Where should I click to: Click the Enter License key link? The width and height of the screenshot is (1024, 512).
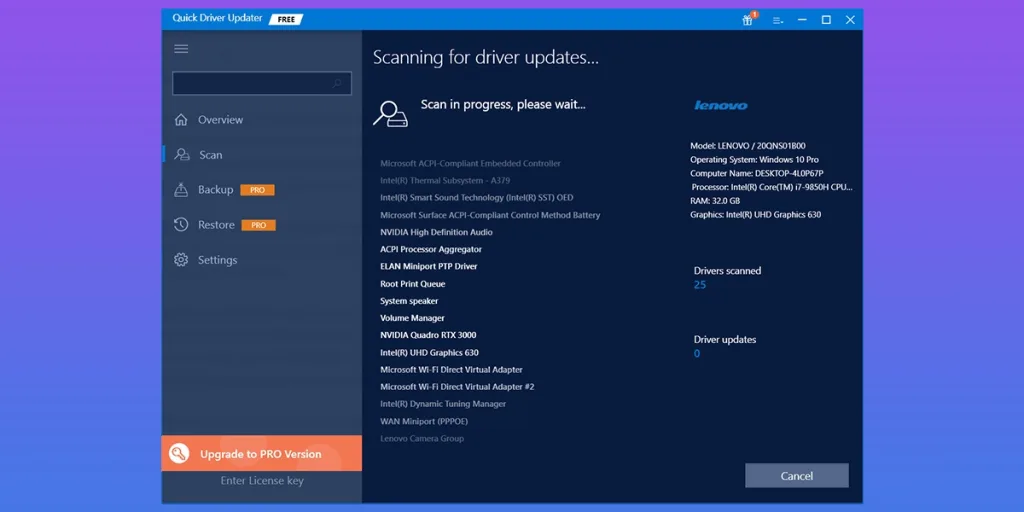click(x=262, y=481)
